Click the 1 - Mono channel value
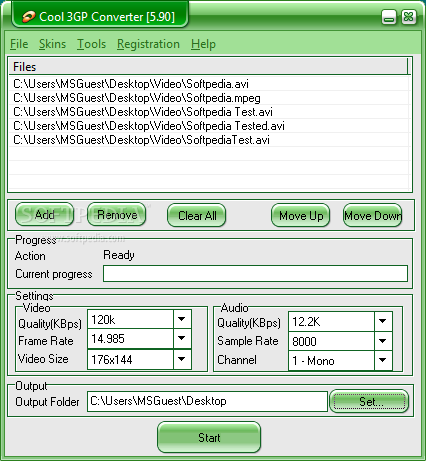 click(x=313, y=361)
